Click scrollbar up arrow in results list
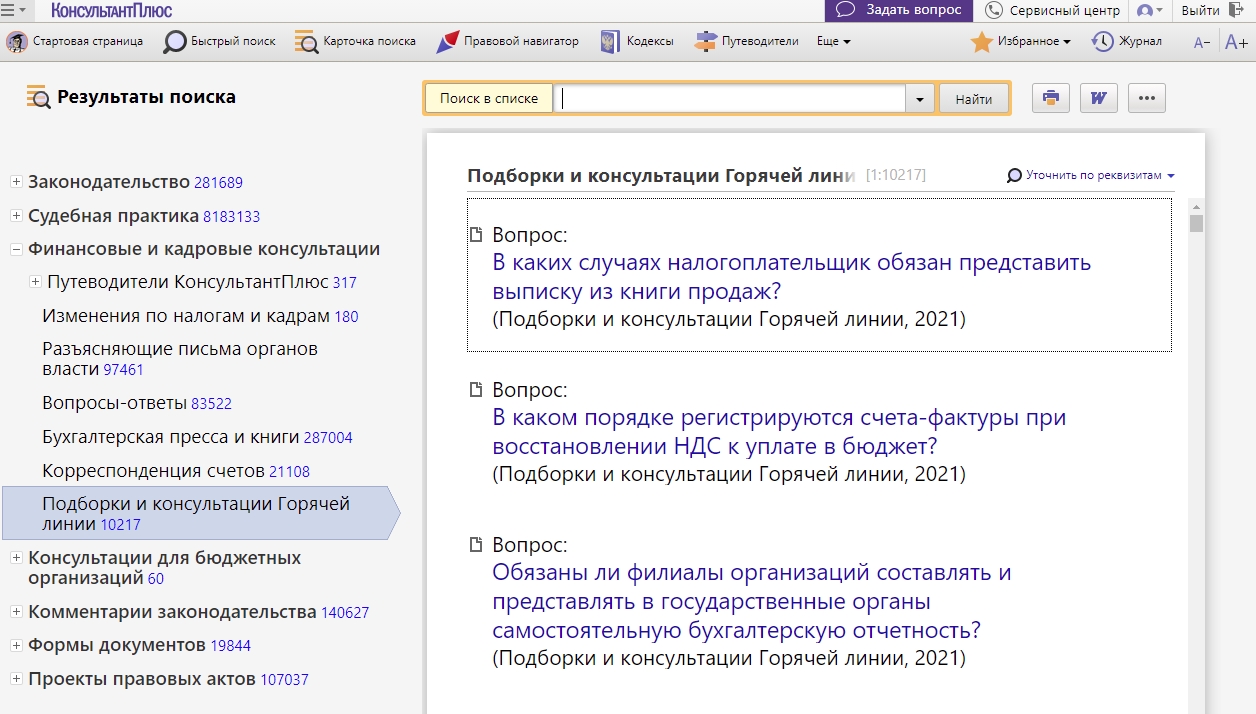1256x714 pixels. 1196,206
